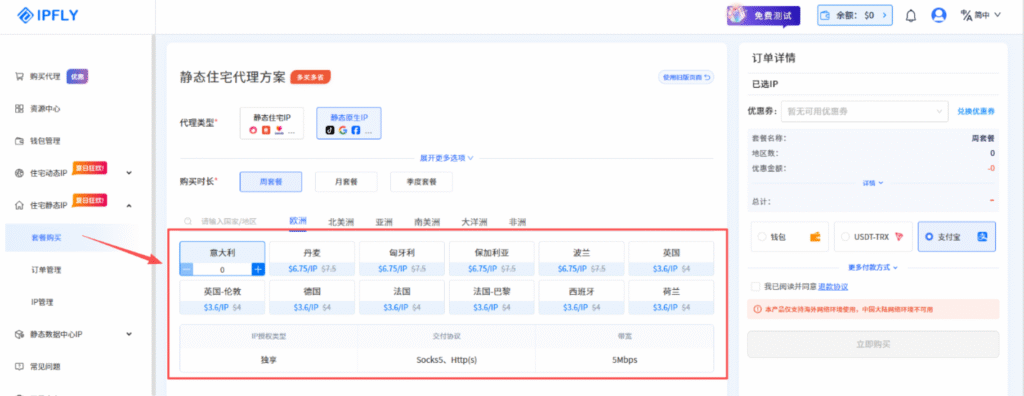Open 套餐购买 in sidebar

coord(70,238)
